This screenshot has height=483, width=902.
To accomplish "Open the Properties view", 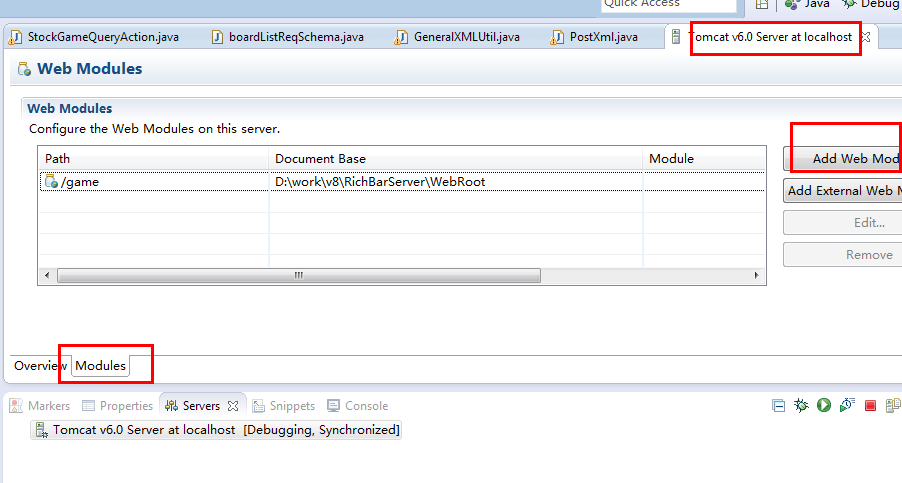I will [118, 406].
